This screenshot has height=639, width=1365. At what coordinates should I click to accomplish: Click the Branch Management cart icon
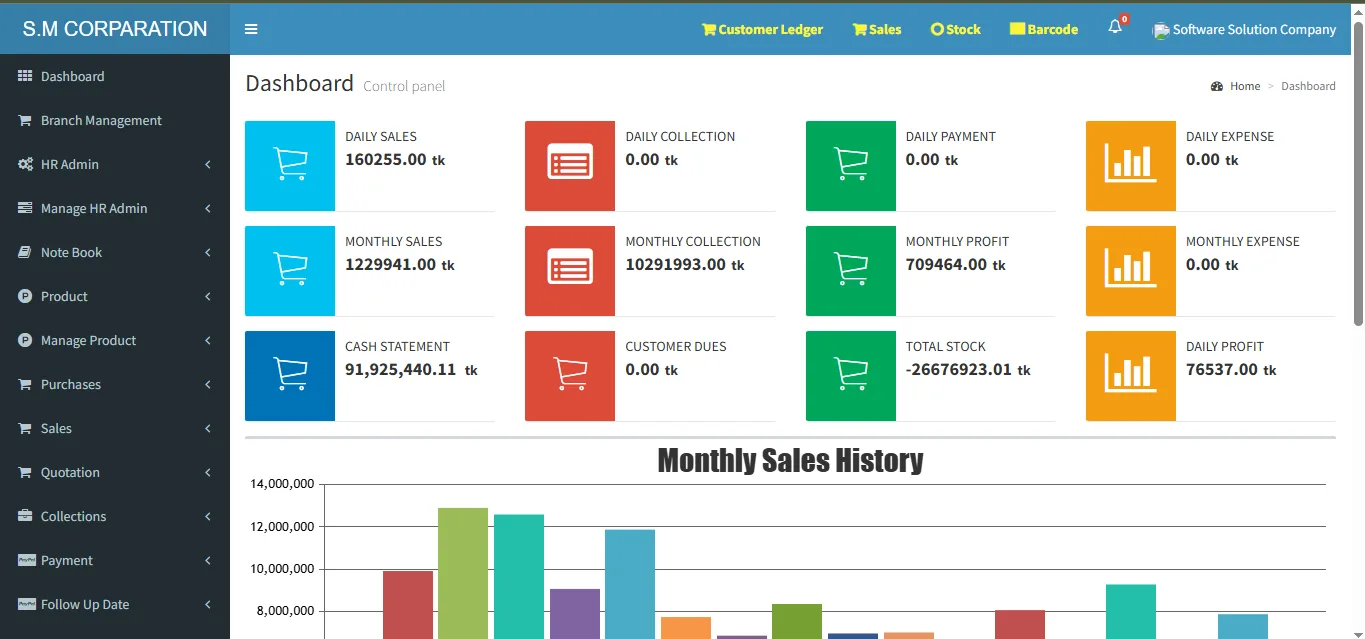click(25, 120)
